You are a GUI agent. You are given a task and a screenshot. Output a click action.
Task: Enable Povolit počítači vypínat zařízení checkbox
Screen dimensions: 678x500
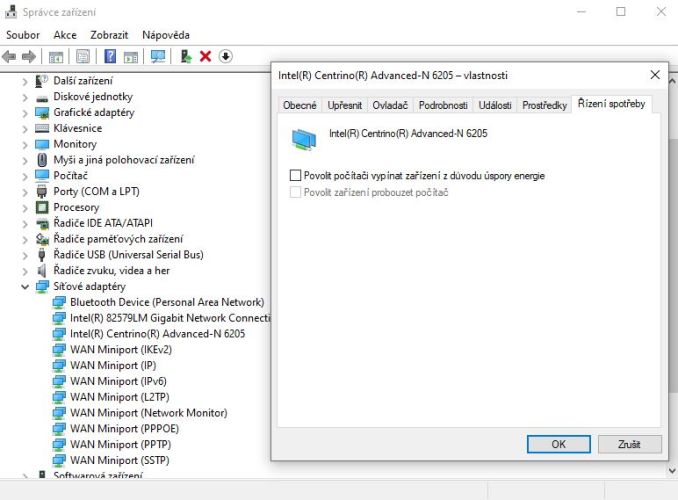pos(295,175)
